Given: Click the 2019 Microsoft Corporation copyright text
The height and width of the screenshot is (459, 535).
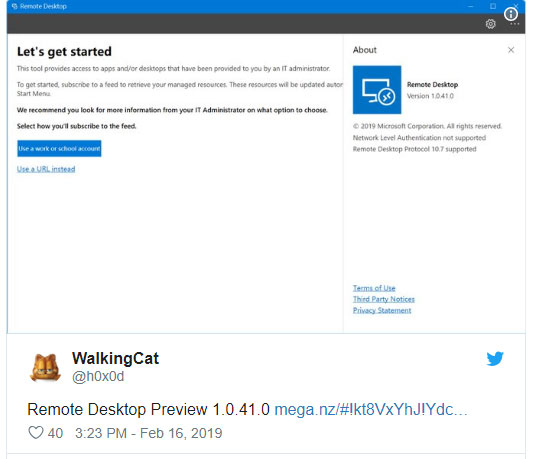Looking at the screenshot, I should tap(427, 126).
